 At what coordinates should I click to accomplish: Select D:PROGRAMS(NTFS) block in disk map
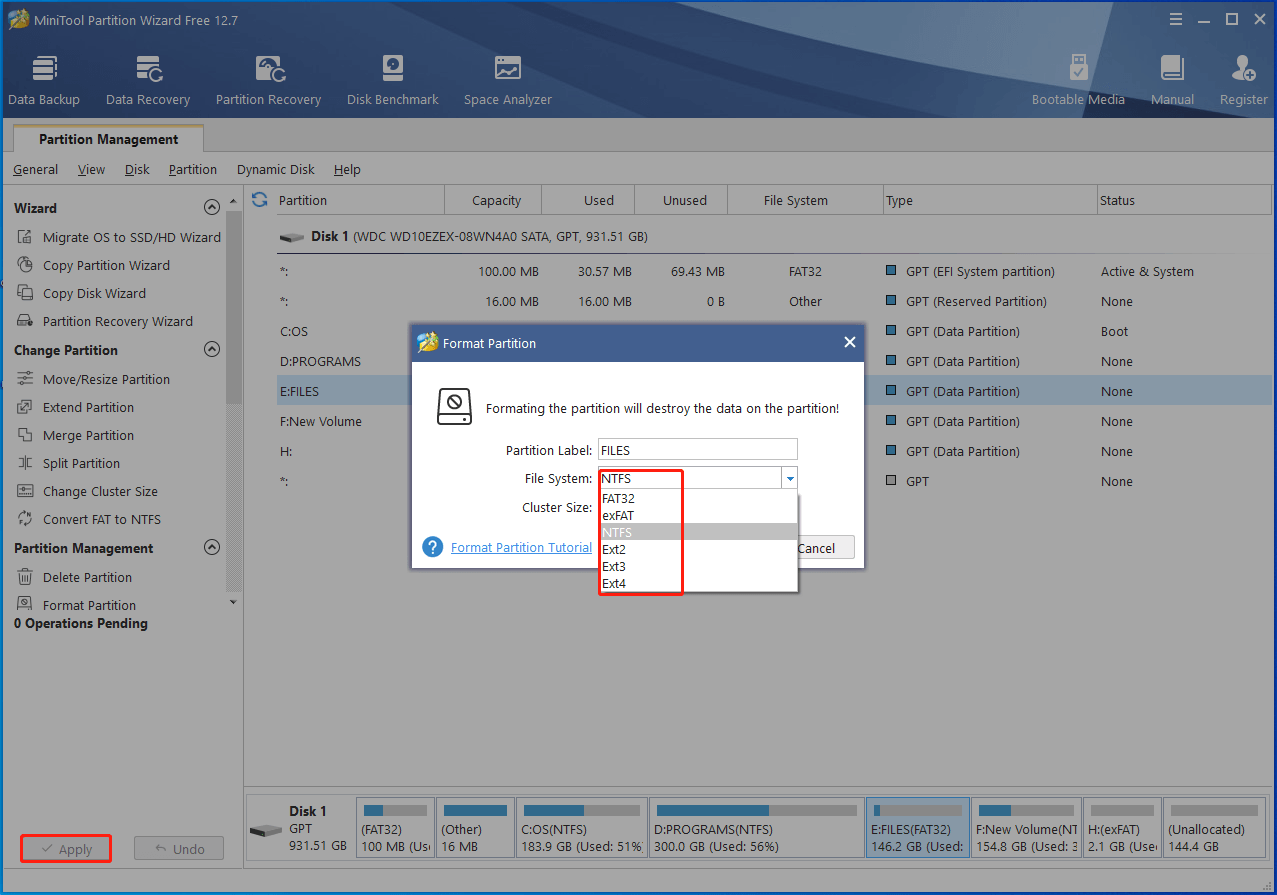[x=756, y=827]
